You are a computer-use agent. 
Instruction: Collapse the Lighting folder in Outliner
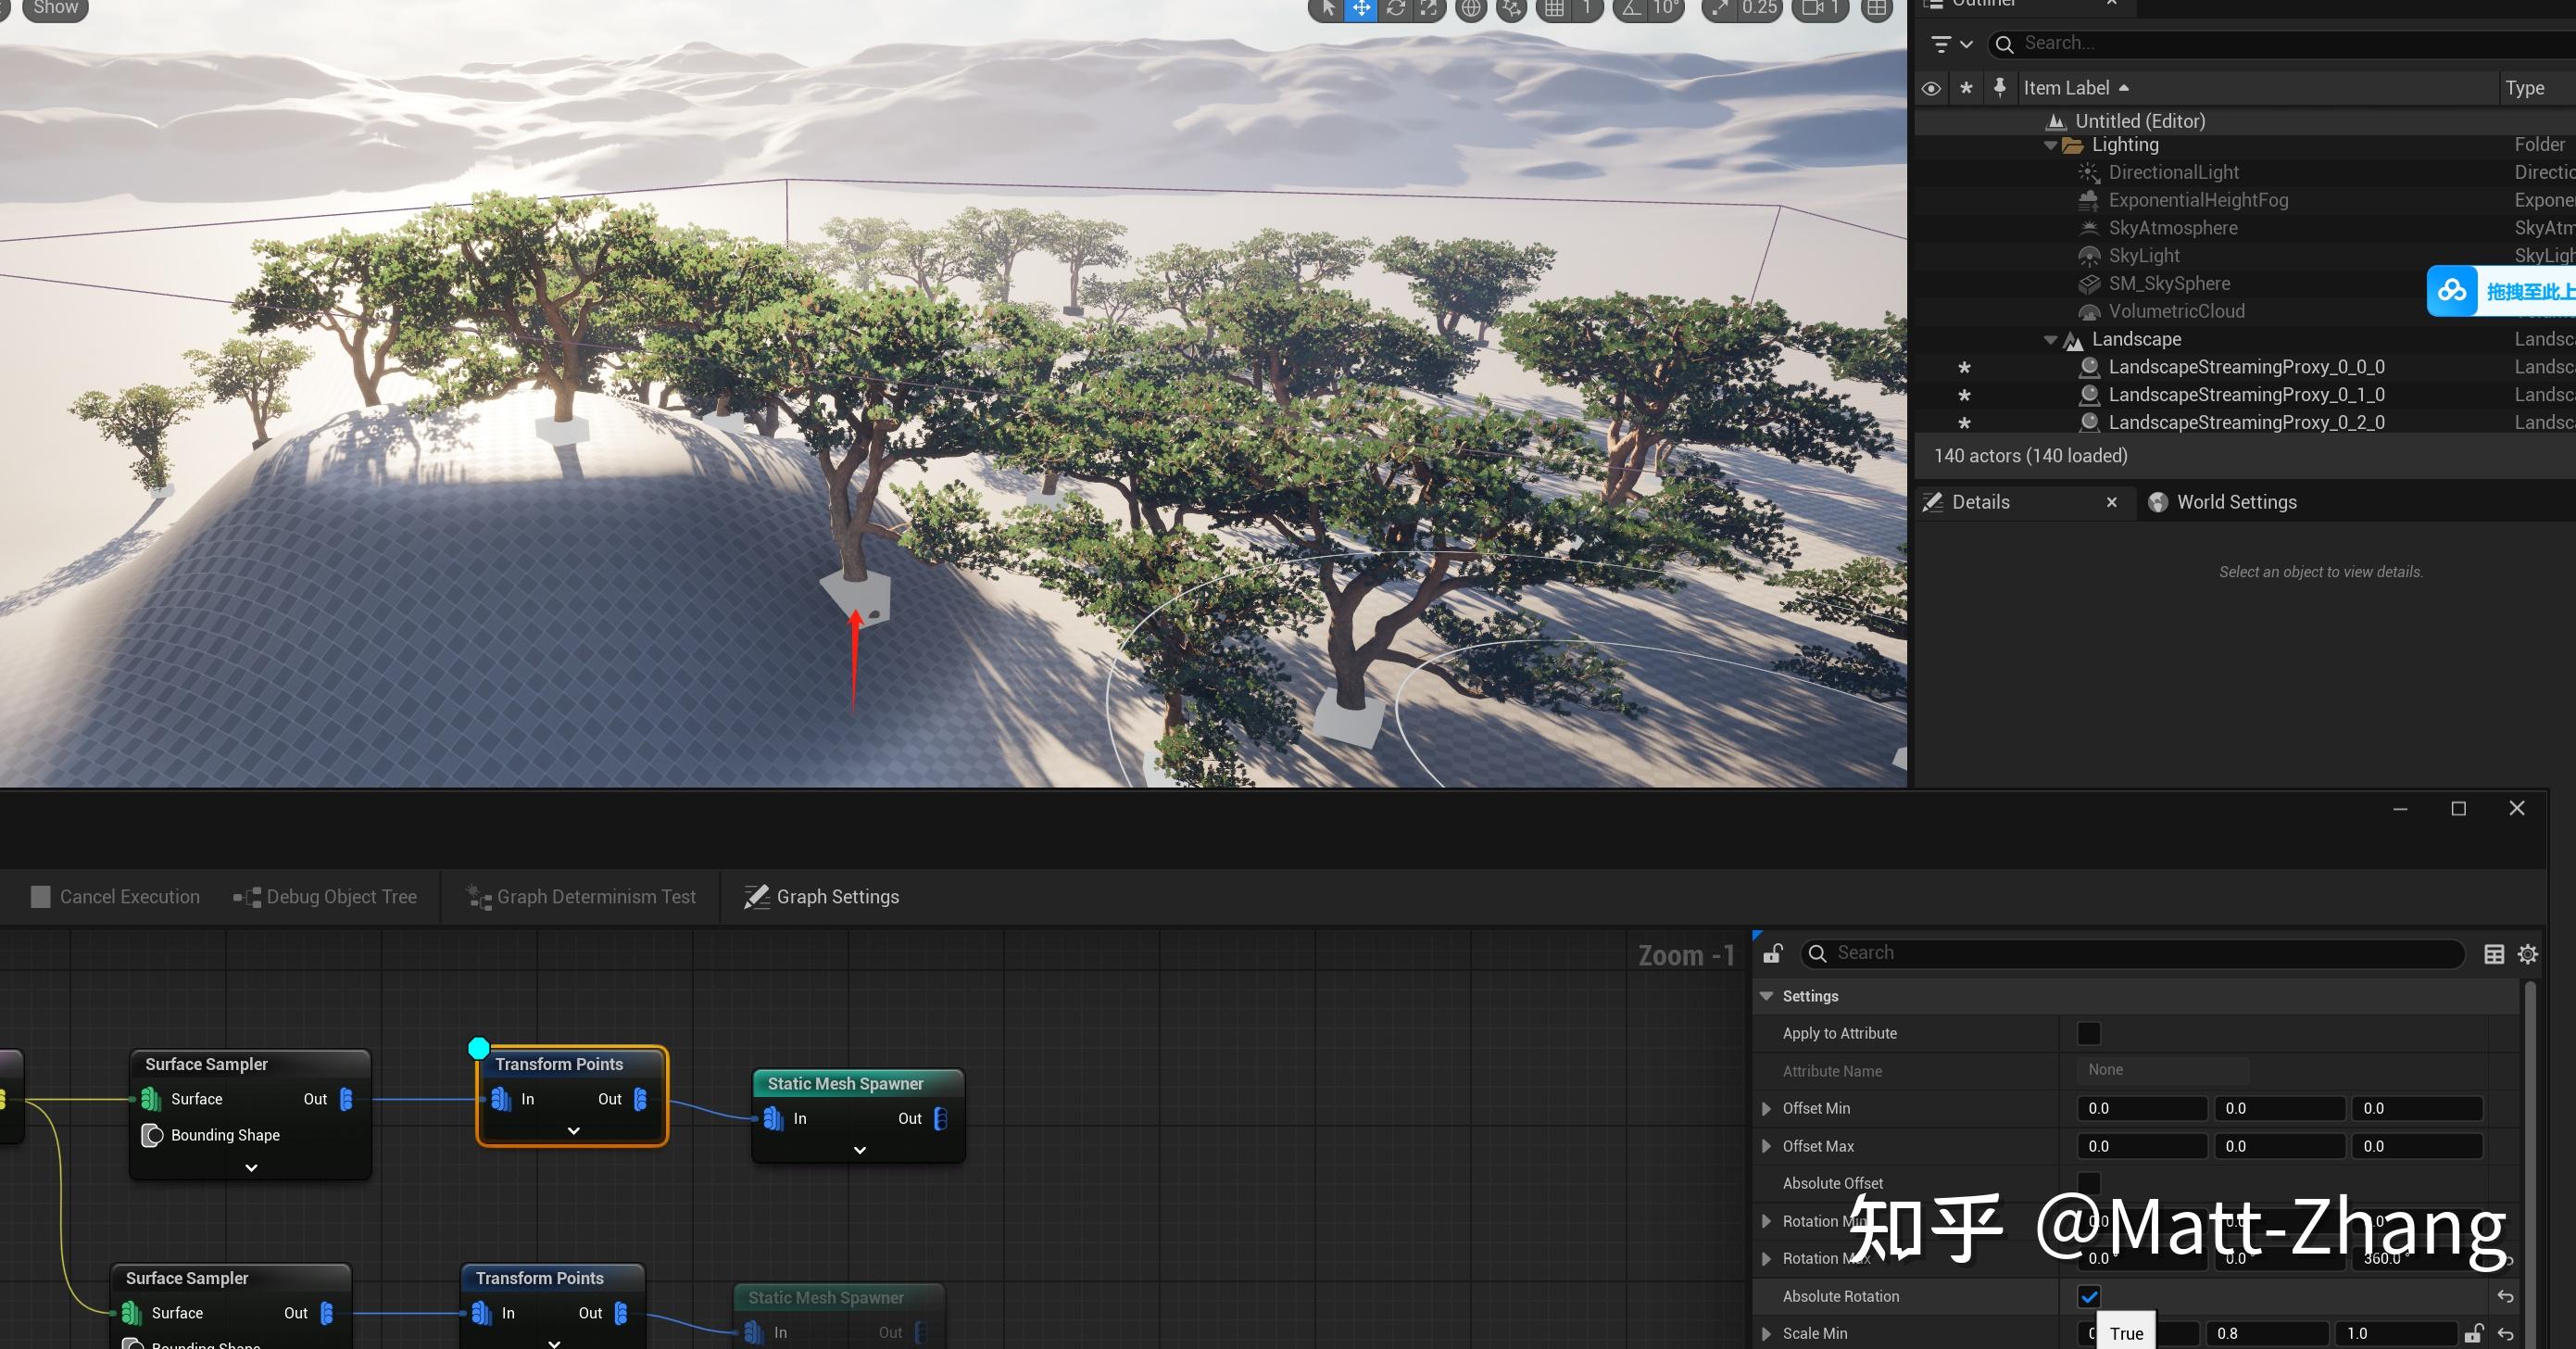[2050, 145]
